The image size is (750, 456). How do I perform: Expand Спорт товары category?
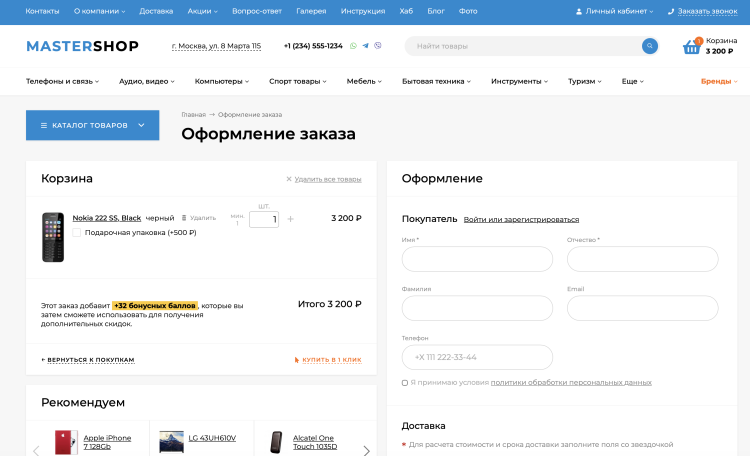298,81
